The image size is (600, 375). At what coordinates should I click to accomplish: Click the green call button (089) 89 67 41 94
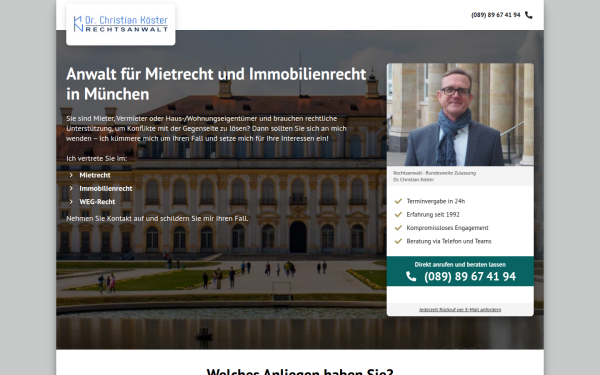(460, 271)
